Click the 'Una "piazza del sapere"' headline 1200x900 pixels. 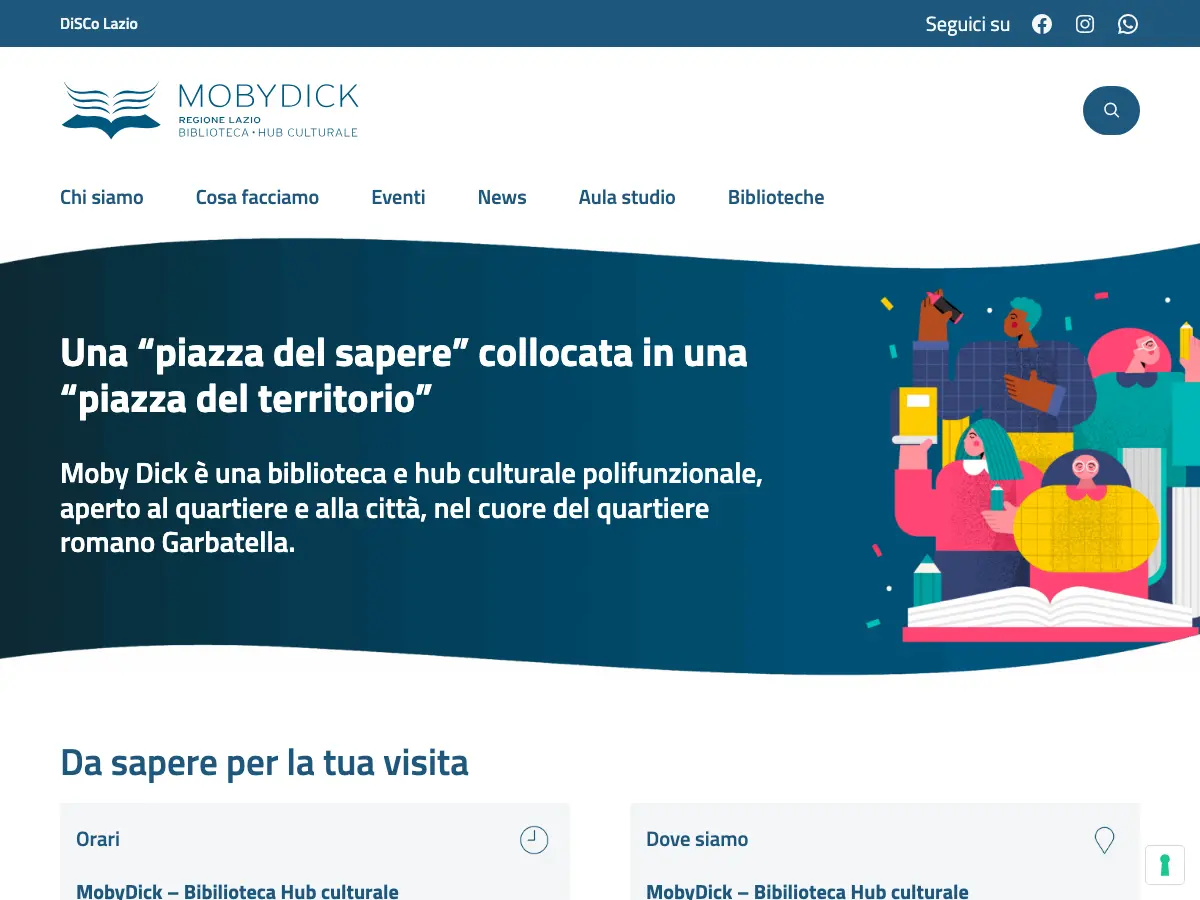coord(404,376)
